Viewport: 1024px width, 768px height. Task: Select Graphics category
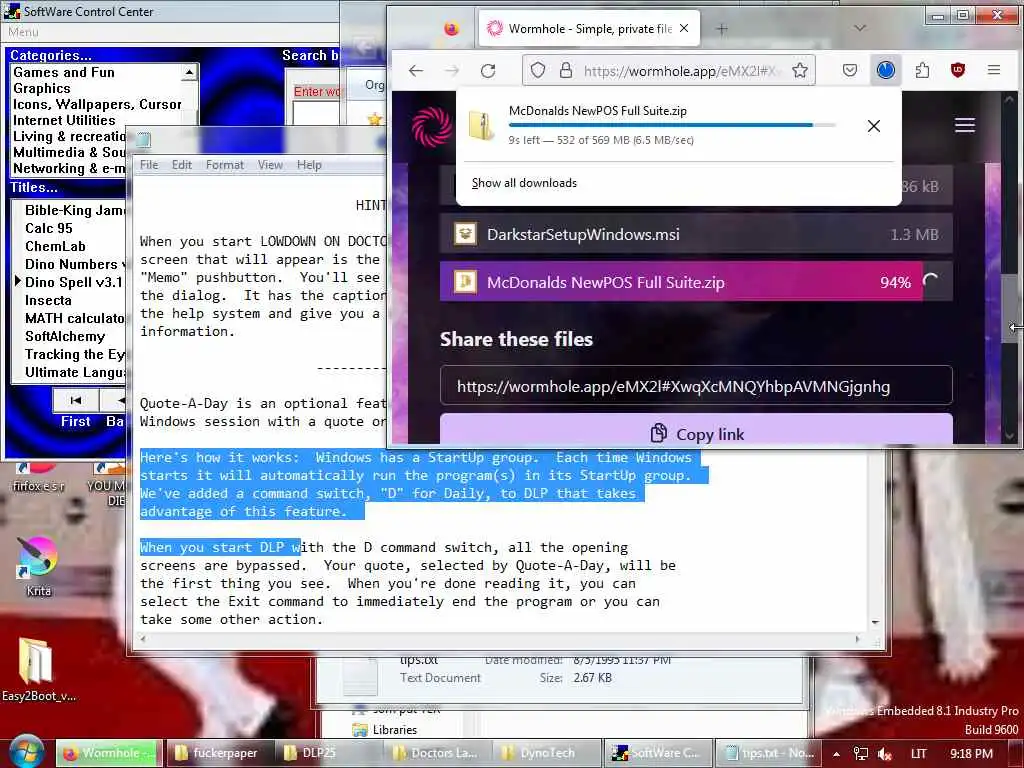[x=41, y=88]
